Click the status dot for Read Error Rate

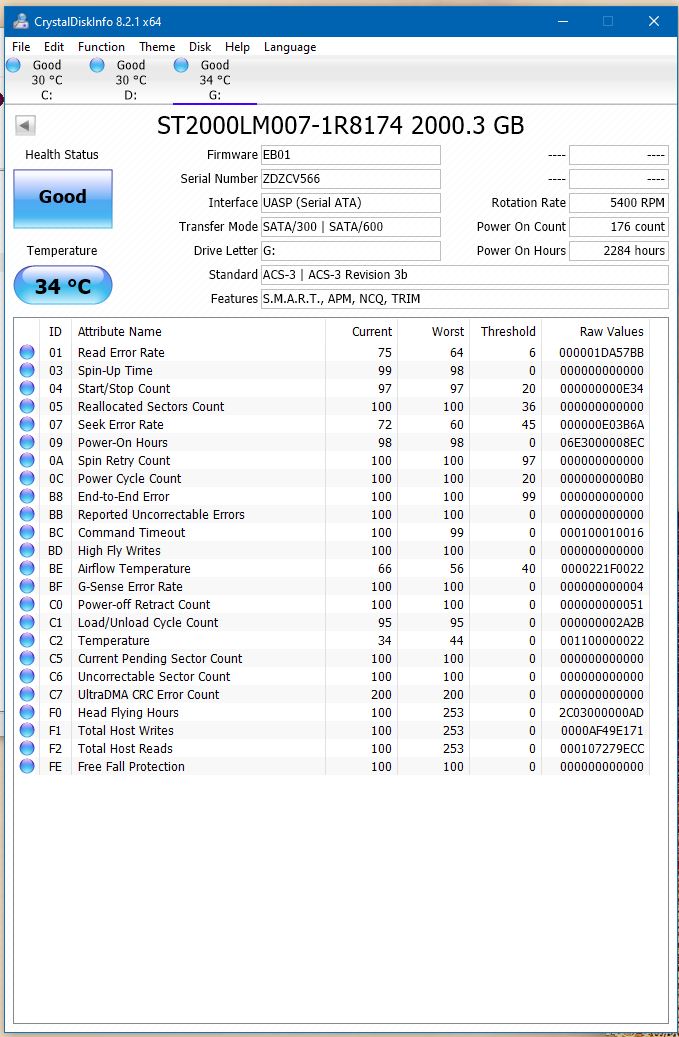coord(27,353)
